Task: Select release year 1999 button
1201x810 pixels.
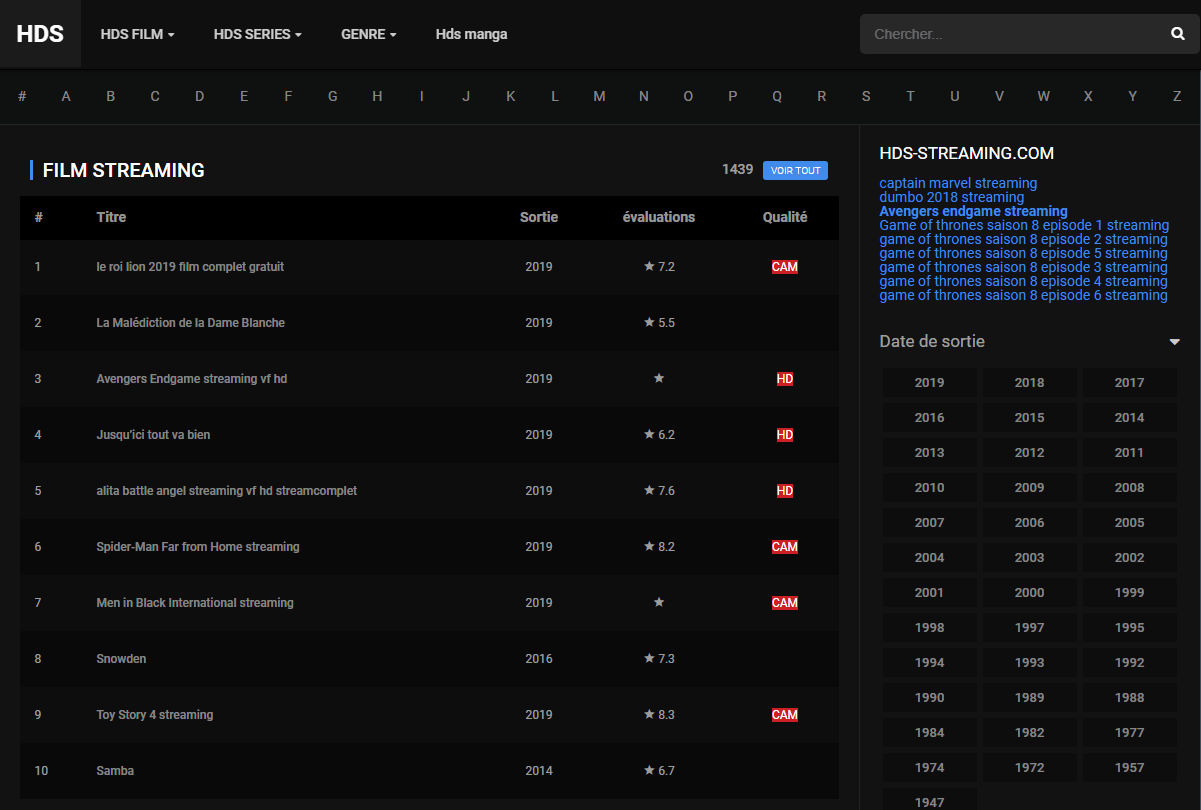Action: point(1129,593)
